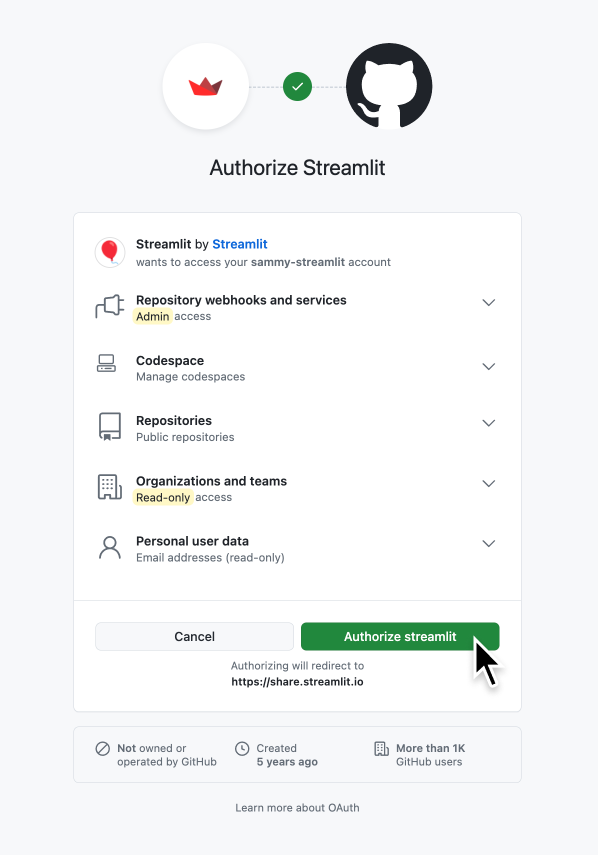598x855 pixels.
Task: Click the Repository webhooks megaphone icon
Action: (x=110, y=307)
